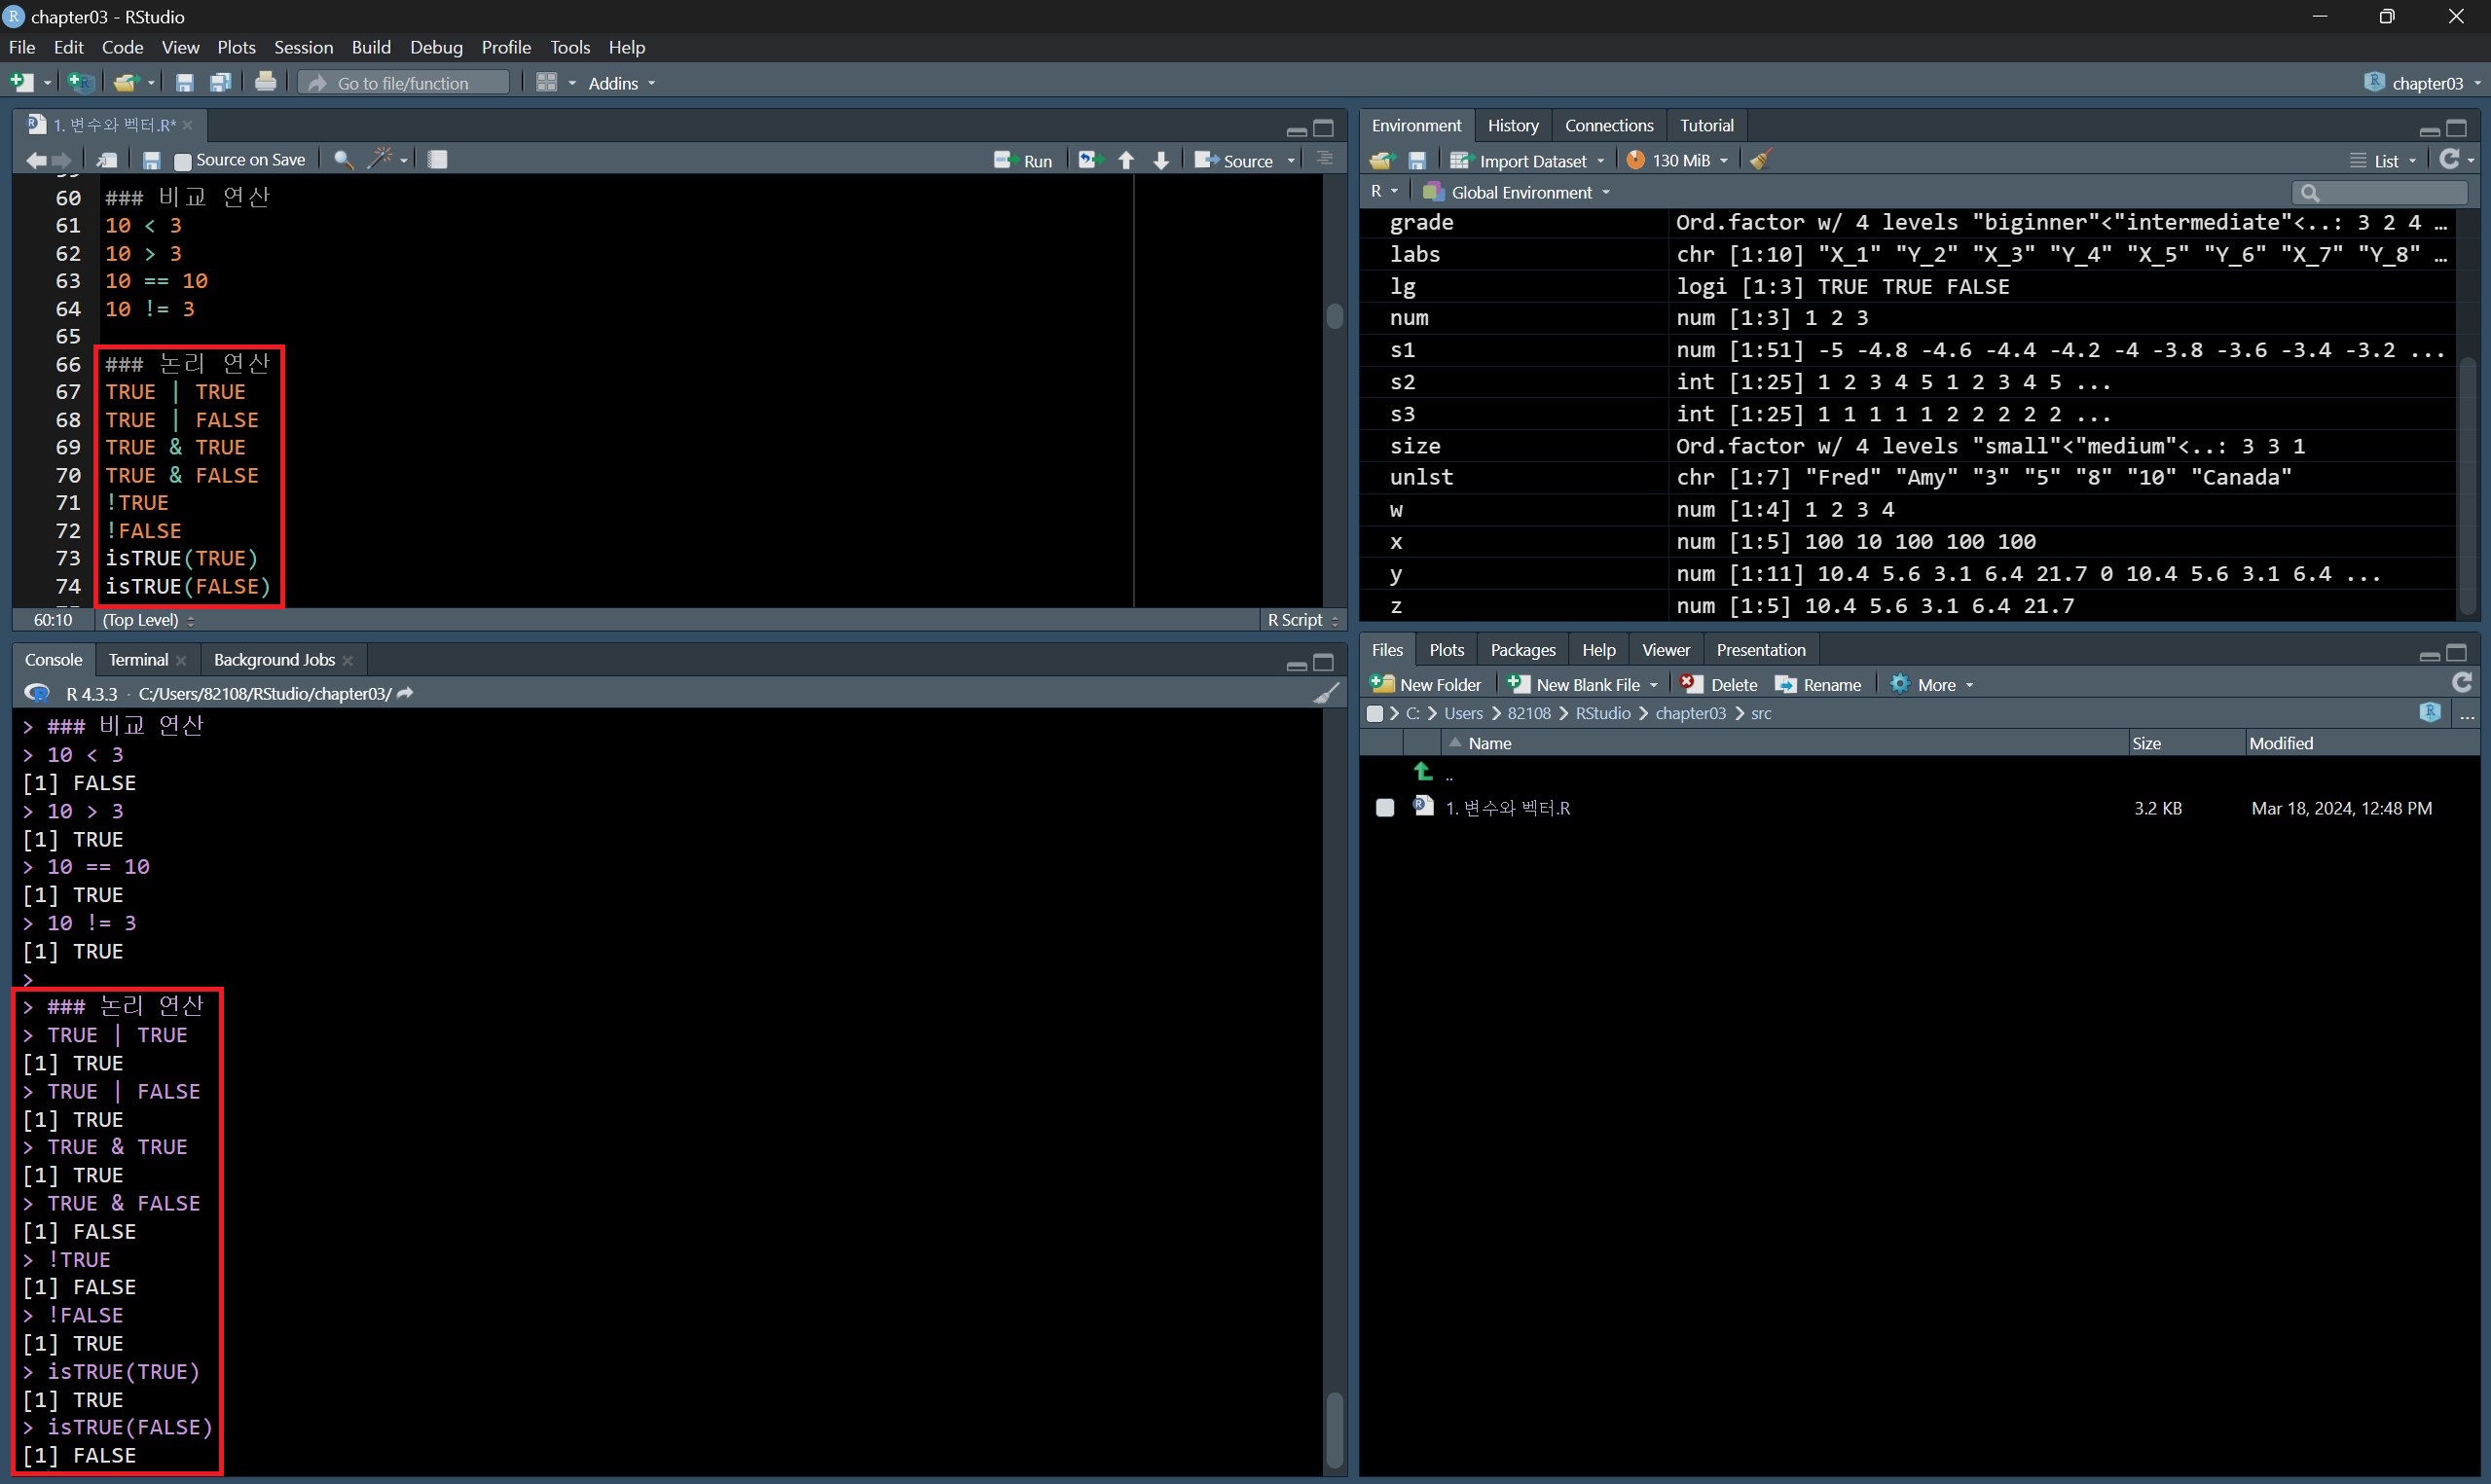Click the save workspace icon in Environment
The width and height of the screenshot is (2491, 1484).
coord(1417,160)
